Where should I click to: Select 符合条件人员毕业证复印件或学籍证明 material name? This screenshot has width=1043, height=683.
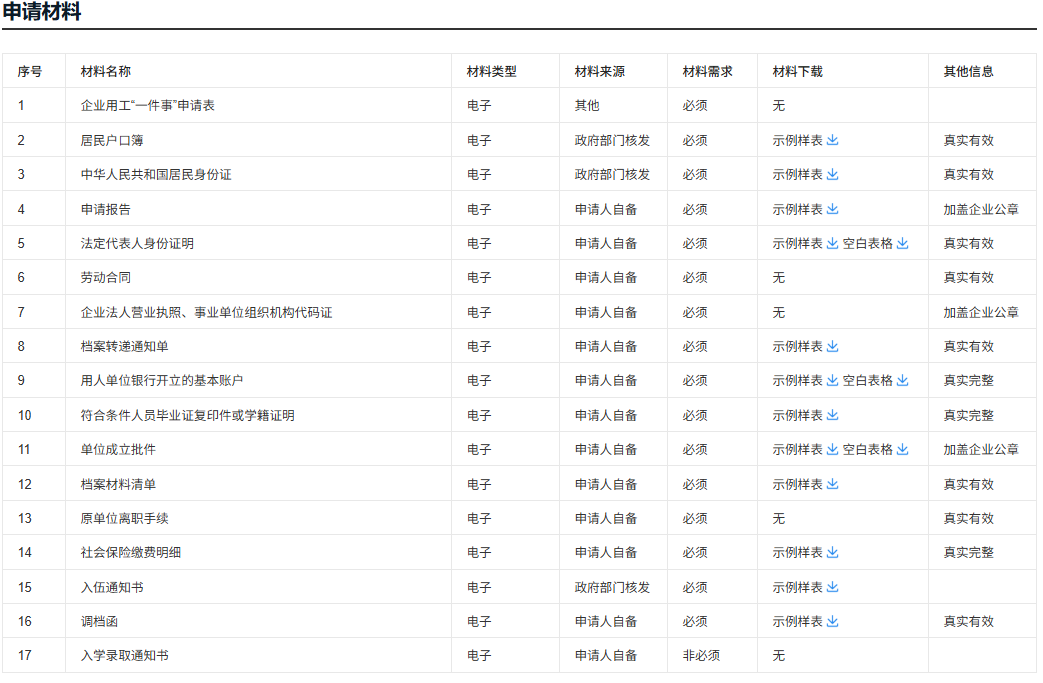pyautogui.click(x=188, y=415)
